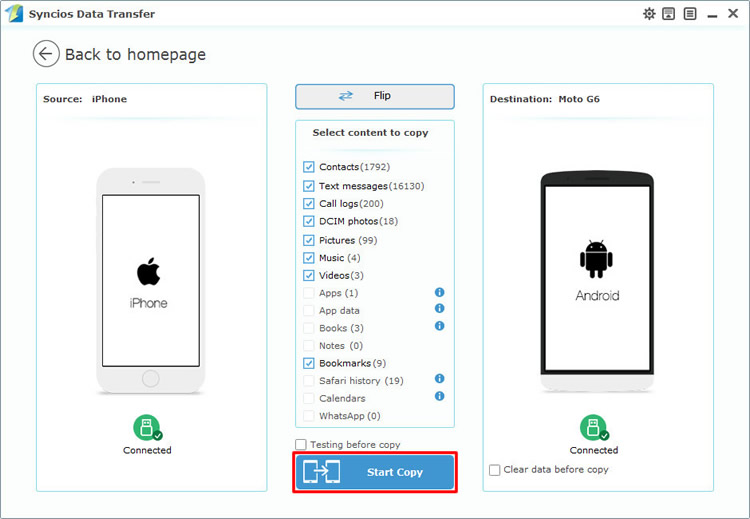Show info for Apps (1)
The height and width of the screenshot is (519, 750).
point(440,292)
